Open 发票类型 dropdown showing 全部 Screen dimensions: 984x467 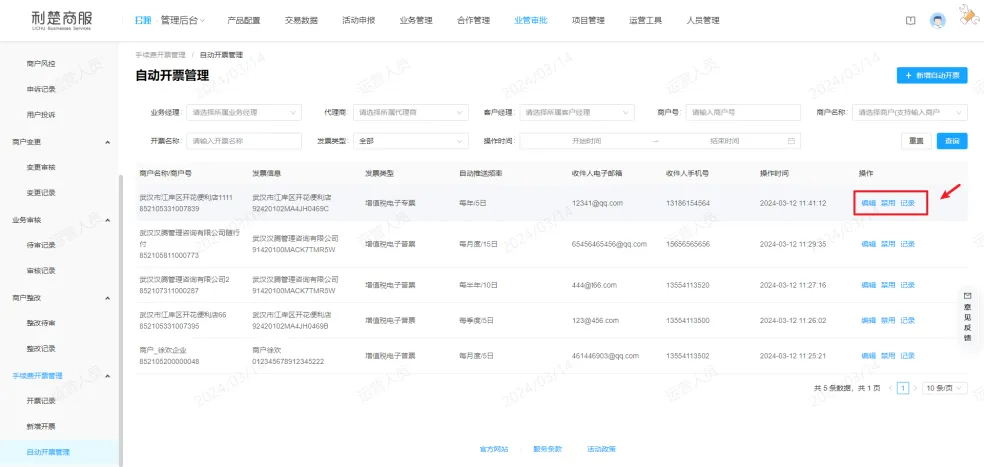tap(410, 141)
